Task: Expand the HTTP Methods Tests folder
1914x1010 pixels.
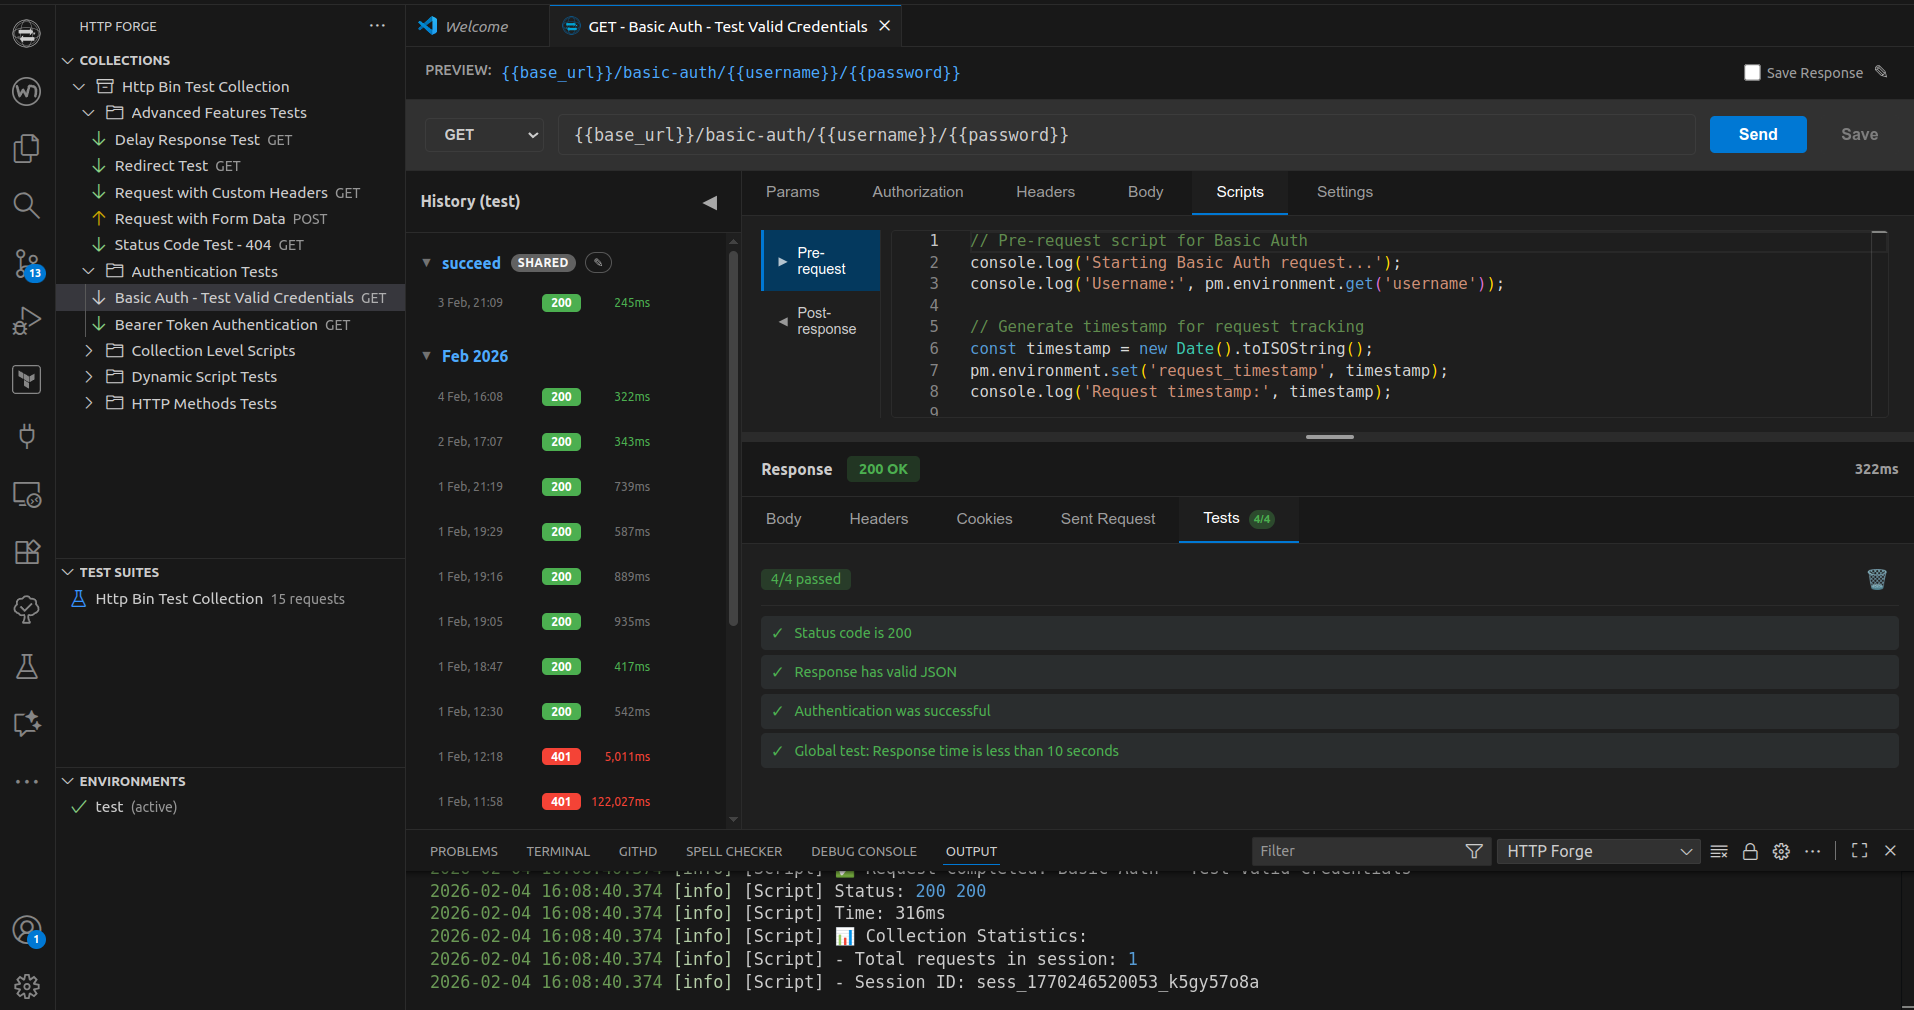Action: tap(88, 403)
